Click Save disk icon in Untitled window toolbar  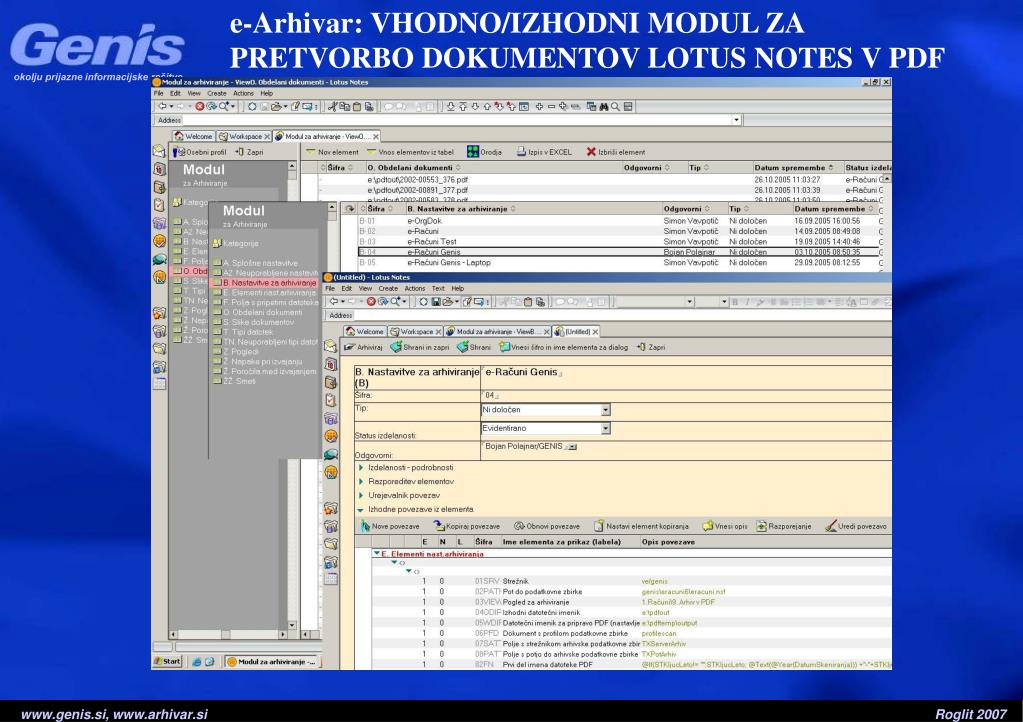436,301
